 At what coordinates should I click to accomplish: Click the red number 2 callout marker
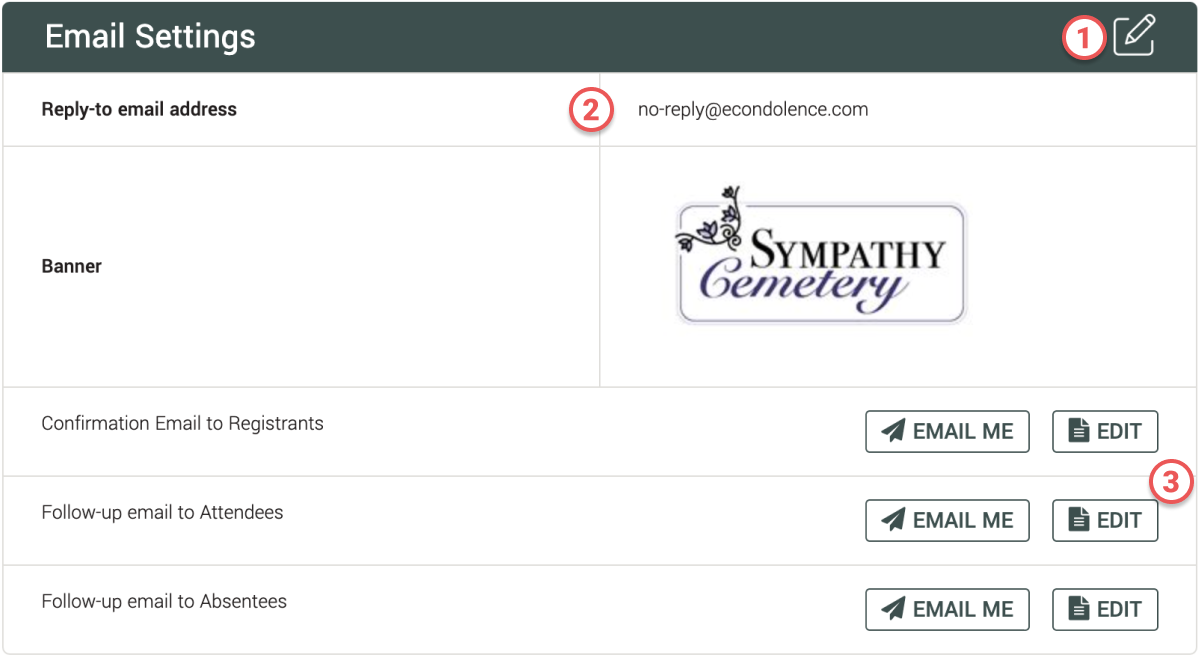590,110
